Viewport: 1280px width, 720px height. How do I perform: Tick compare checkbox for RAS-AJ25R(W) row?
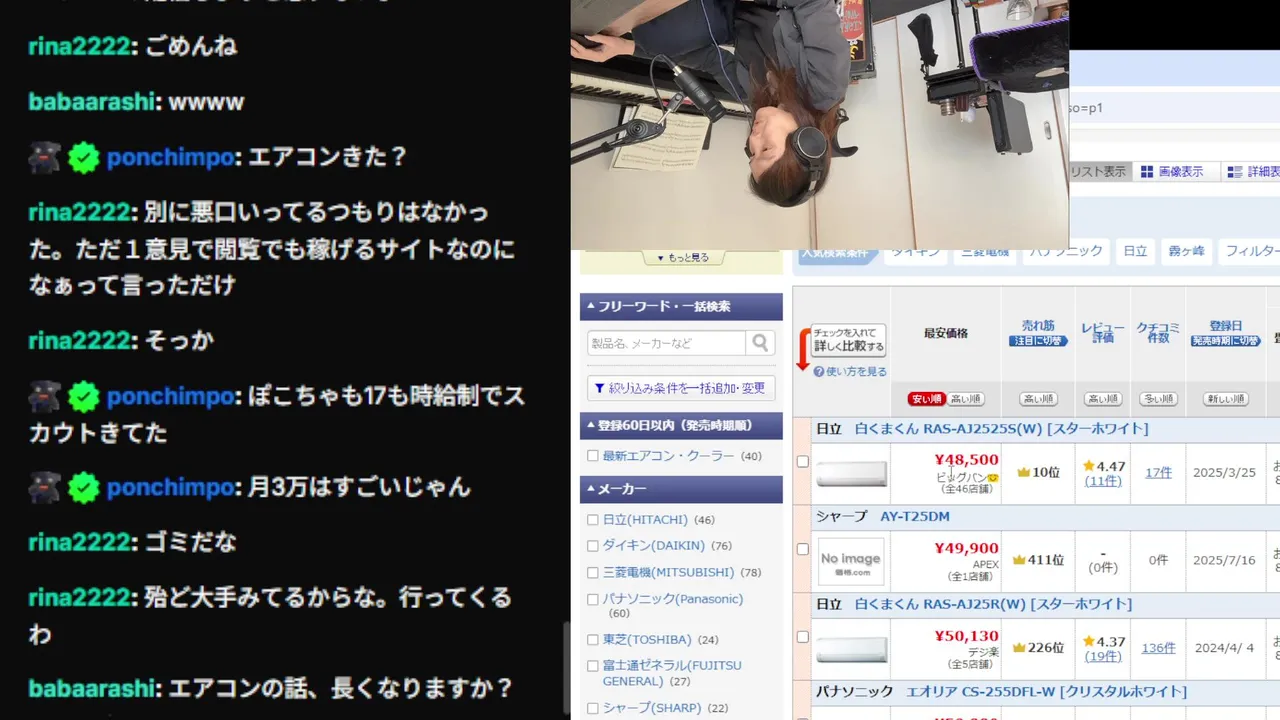pyautogui.click(x=802, y=636)
